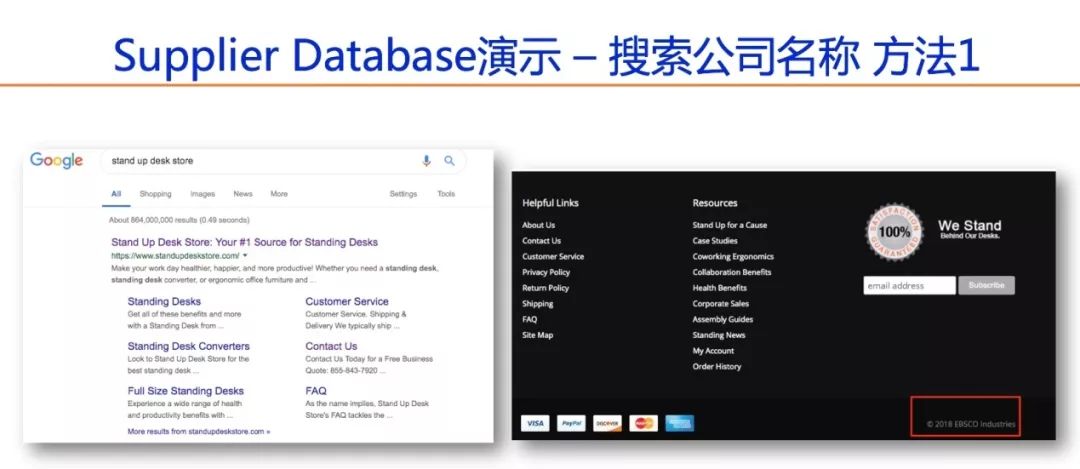Viewport: 1080px width, 469px height.
Task: Switch to the News tab
Action: click(x=242, y=194)
